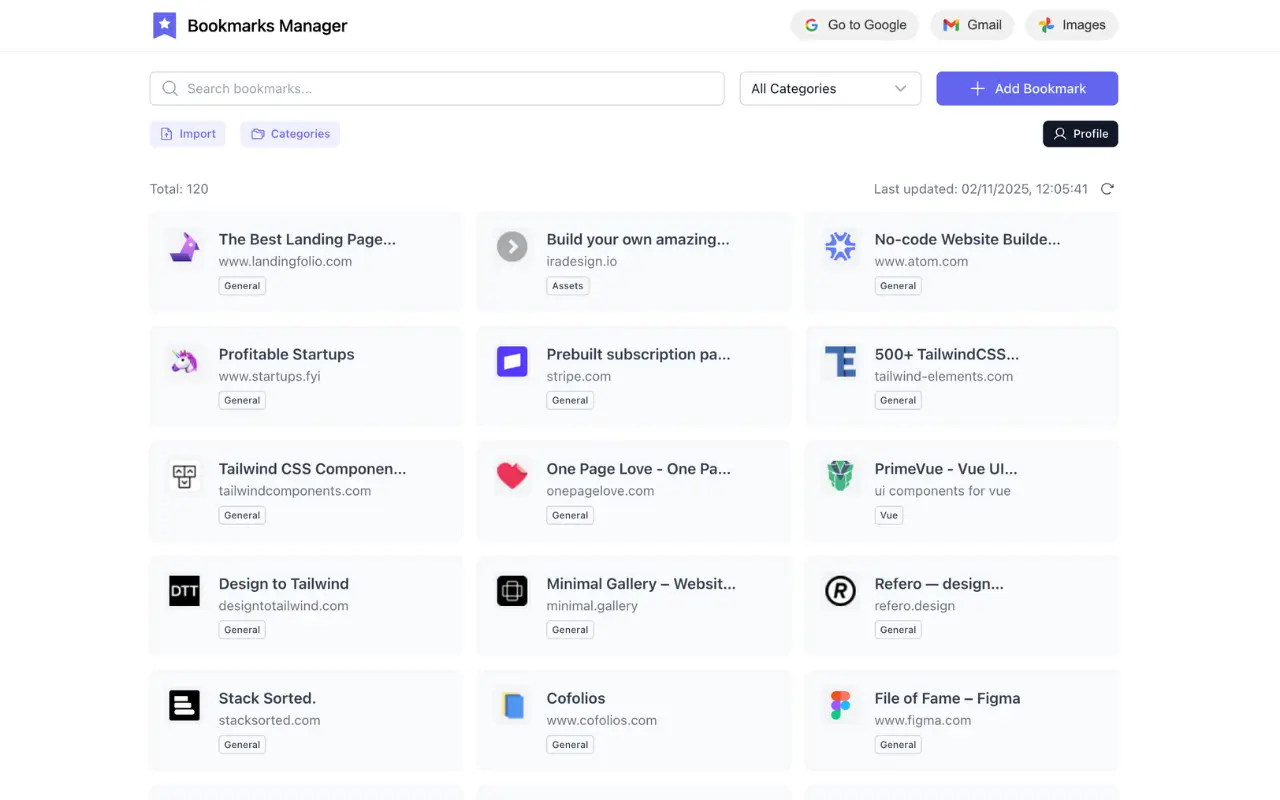Viewport: 1280px width, 800px height.
Task: Open the Categories panel
Action: coord(290,133)
